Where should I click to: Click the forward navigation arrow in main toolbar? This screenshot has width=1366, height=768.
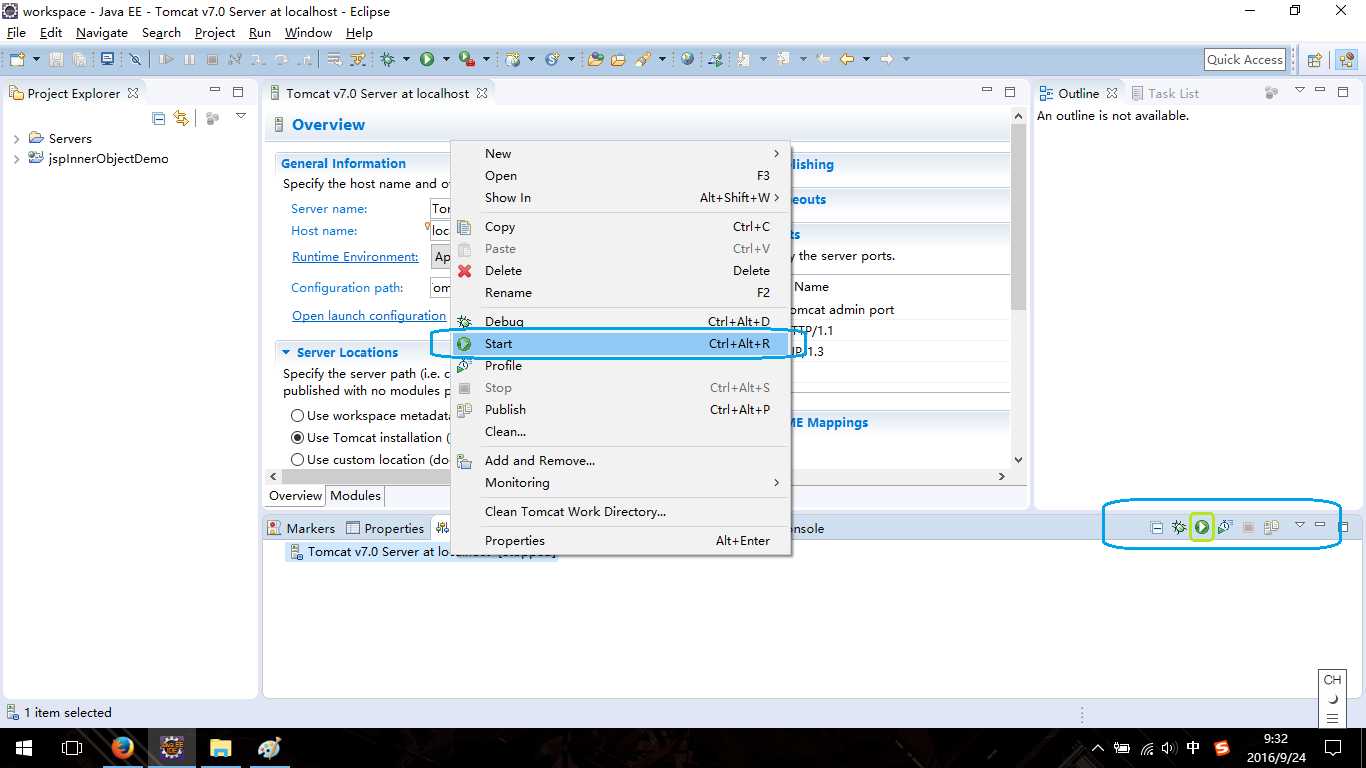coord(886,60)
